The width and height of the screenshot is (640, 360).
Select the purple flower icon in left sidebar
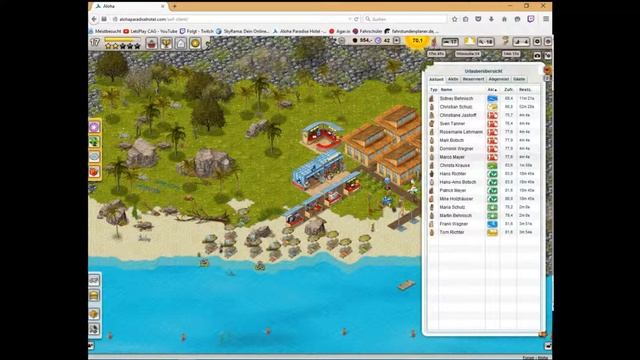coord(94,127)
